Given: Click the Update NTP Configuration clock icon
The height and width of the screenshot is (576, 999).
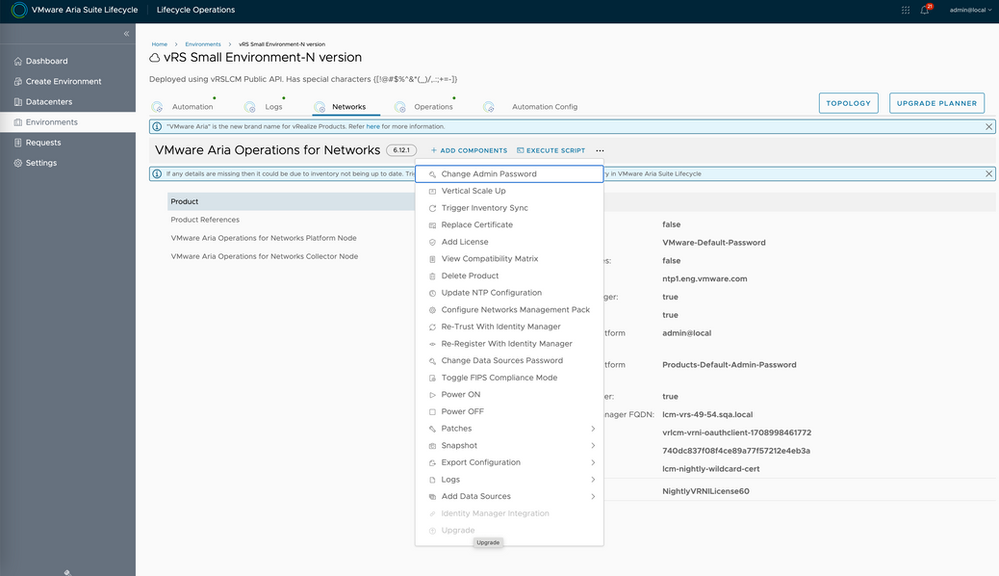Looking at the screenshot, I should (x=433, y=293).
